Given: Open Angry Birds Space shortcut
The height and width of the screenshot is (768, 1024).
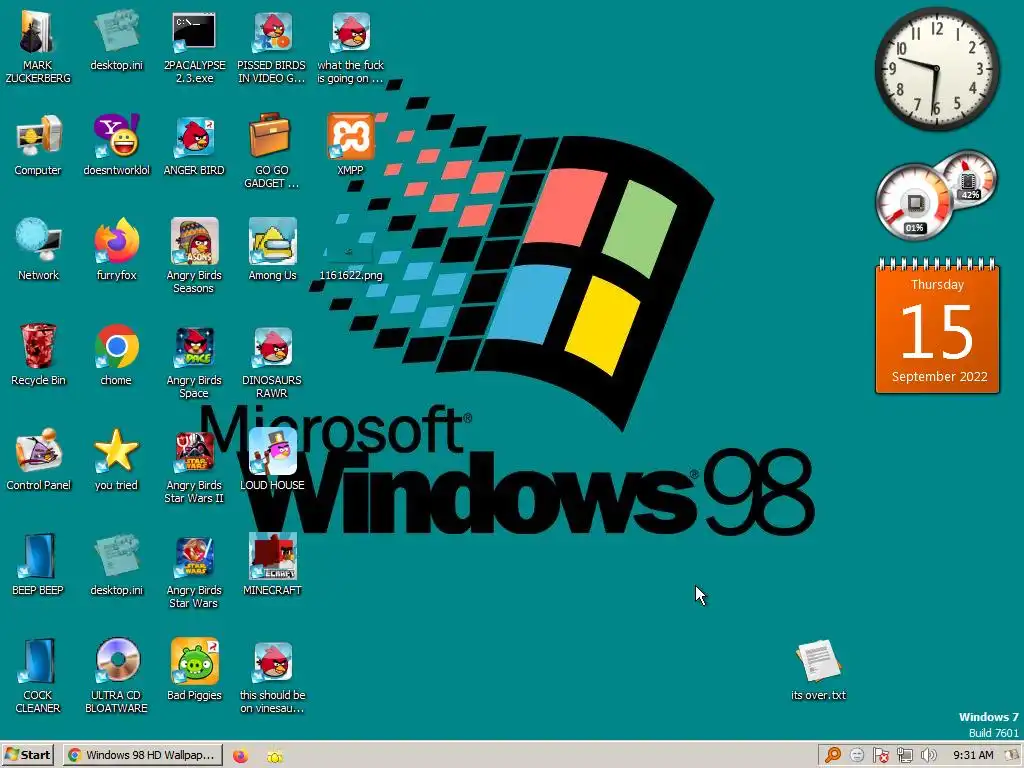Looking at the screenshot, I should click(194, 347).
